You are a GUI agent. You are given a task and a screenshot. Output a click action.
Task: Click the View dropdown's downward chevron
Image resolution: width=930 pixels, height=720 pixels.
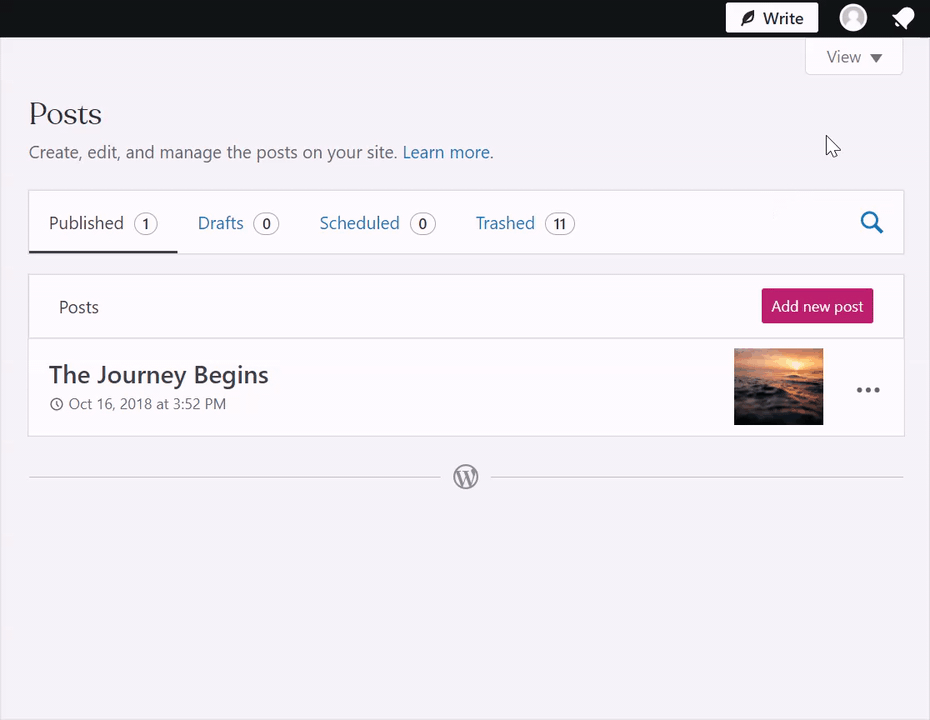(876, 57)
